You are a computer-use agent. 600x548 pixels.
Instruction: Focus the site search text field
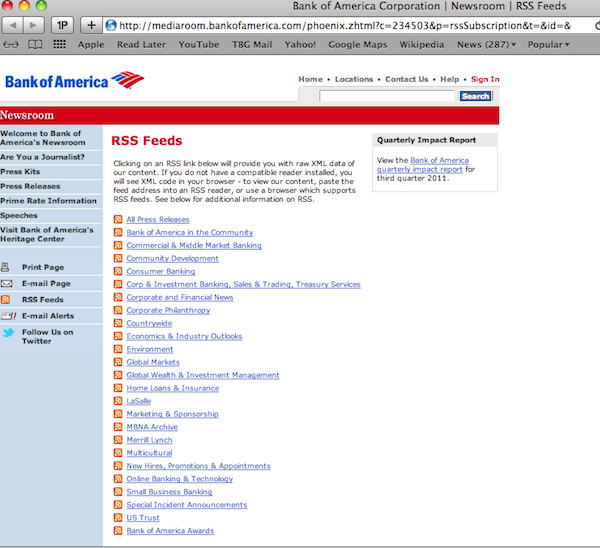387,96
